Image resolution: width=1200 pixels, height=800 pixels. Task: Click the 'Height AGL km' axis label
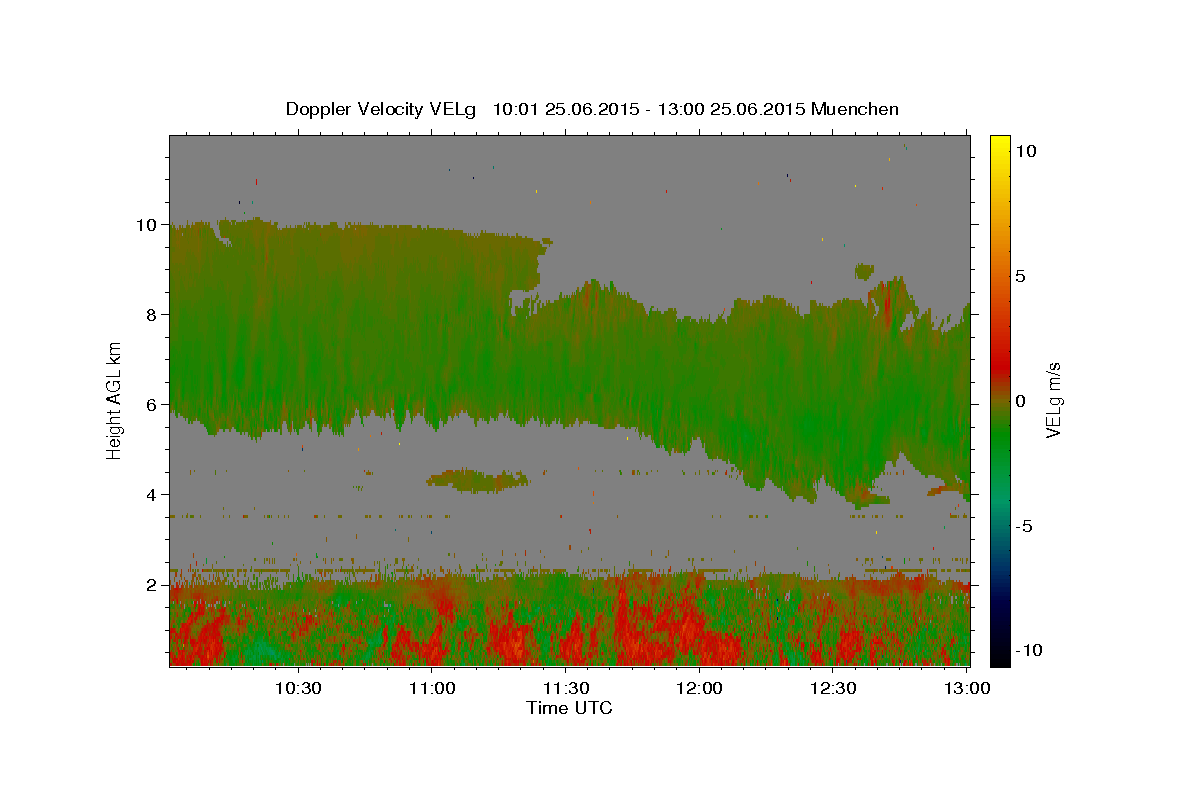pos(115,399)
